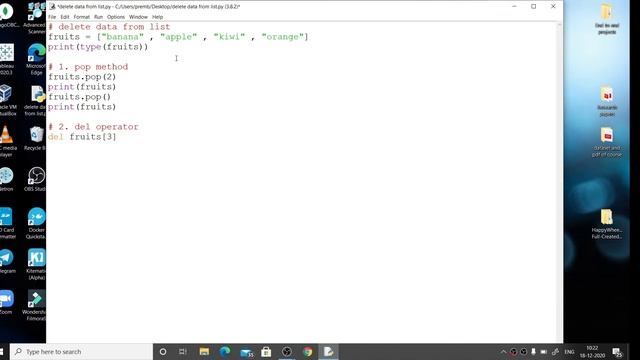The width and height of the screenshot is (640, 360).
Task: Select the Telegram desktop shortcut
Action: [x=7, y=262]
